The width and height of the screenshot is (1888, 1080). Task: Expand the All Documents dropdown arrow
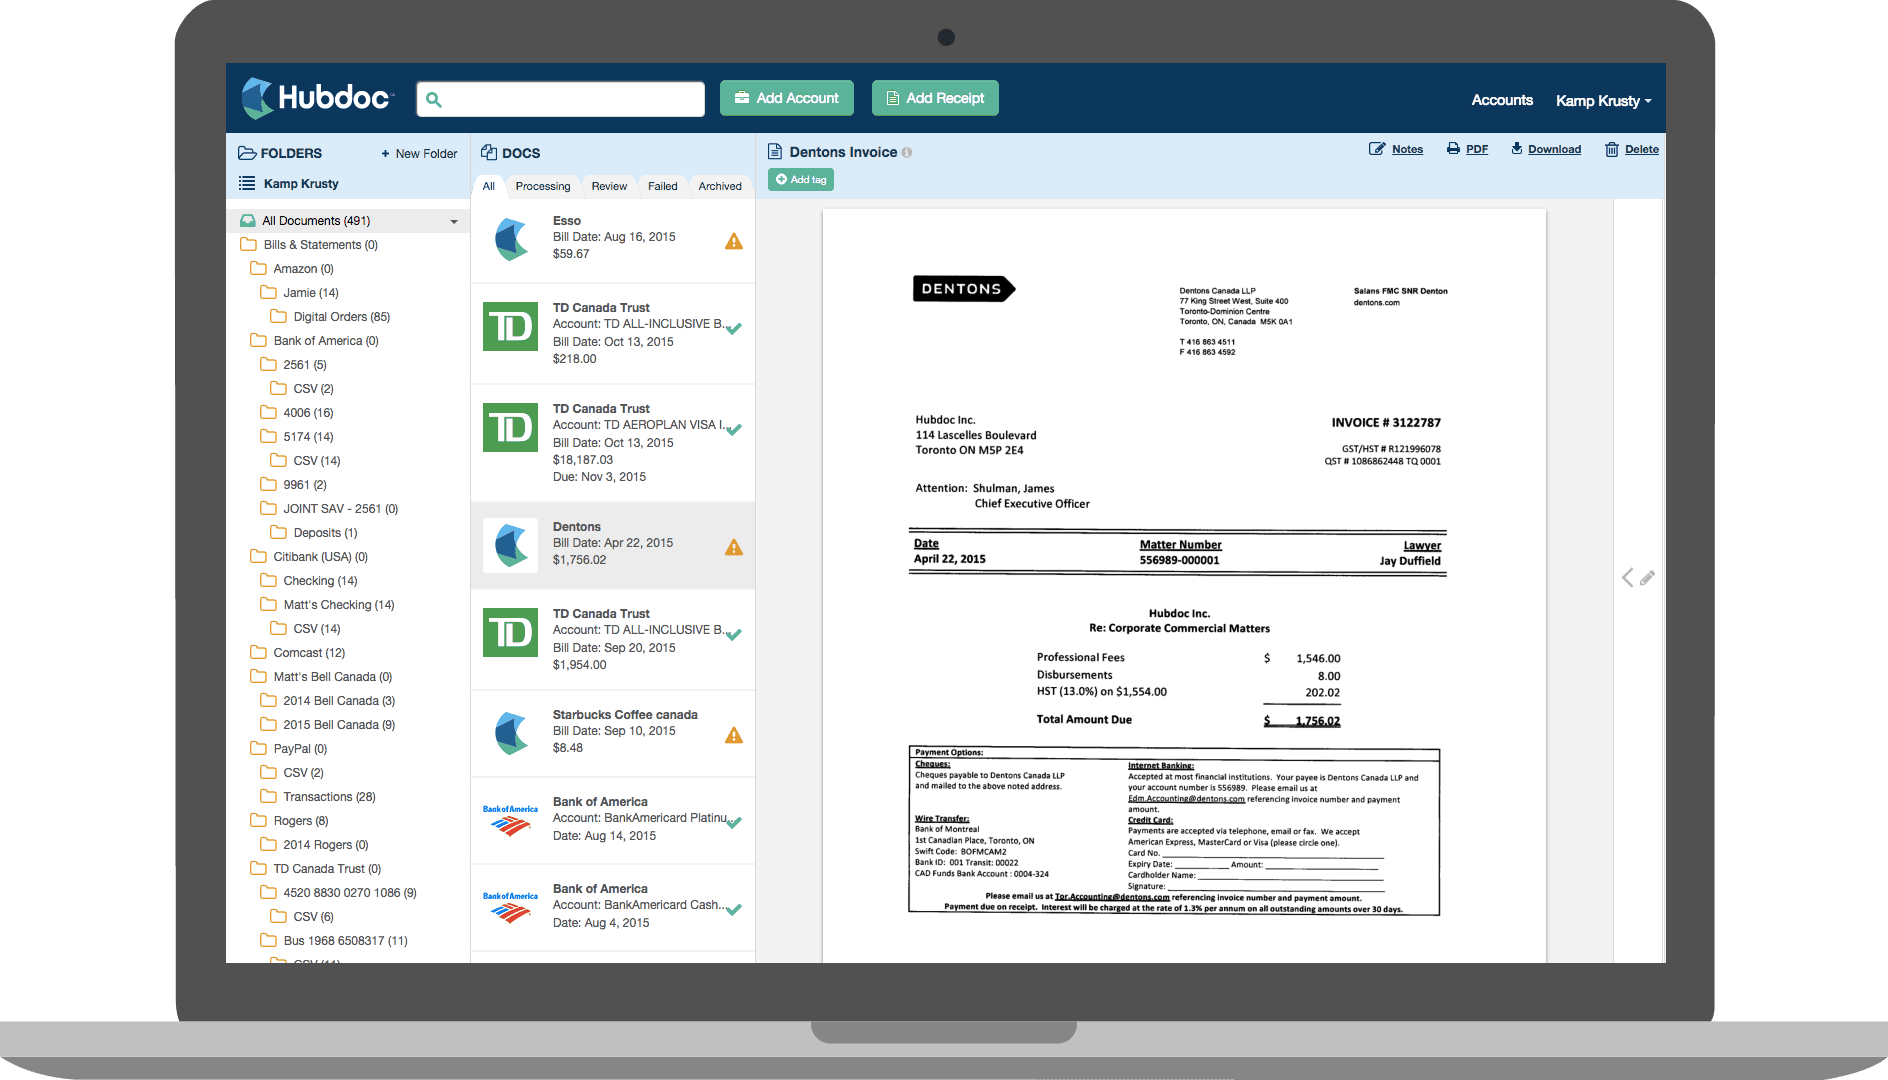tap(454, 221)
